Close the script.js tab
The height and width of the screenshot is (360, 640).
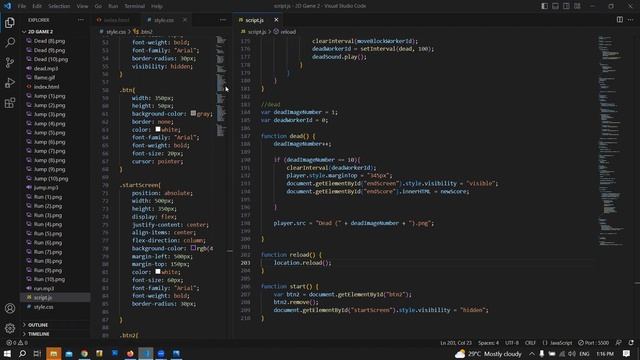[x=276, y=20]
